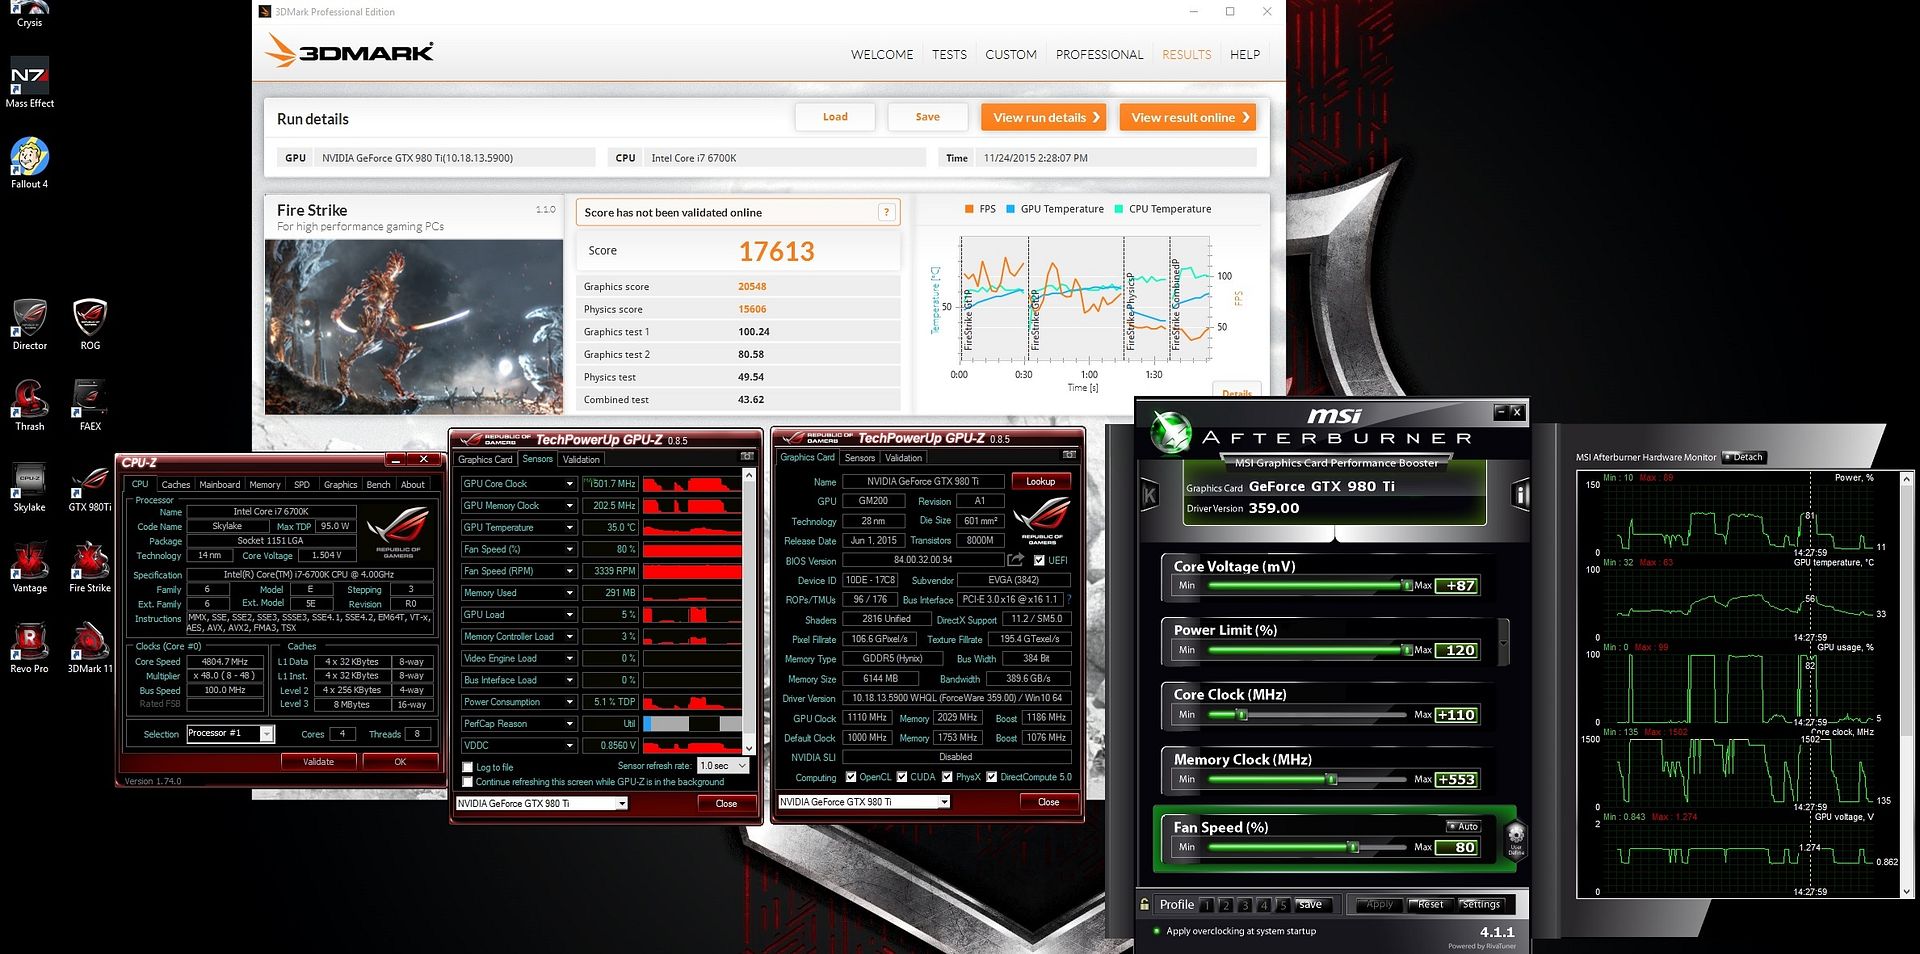Click the View run details button

pos(1043,118)
